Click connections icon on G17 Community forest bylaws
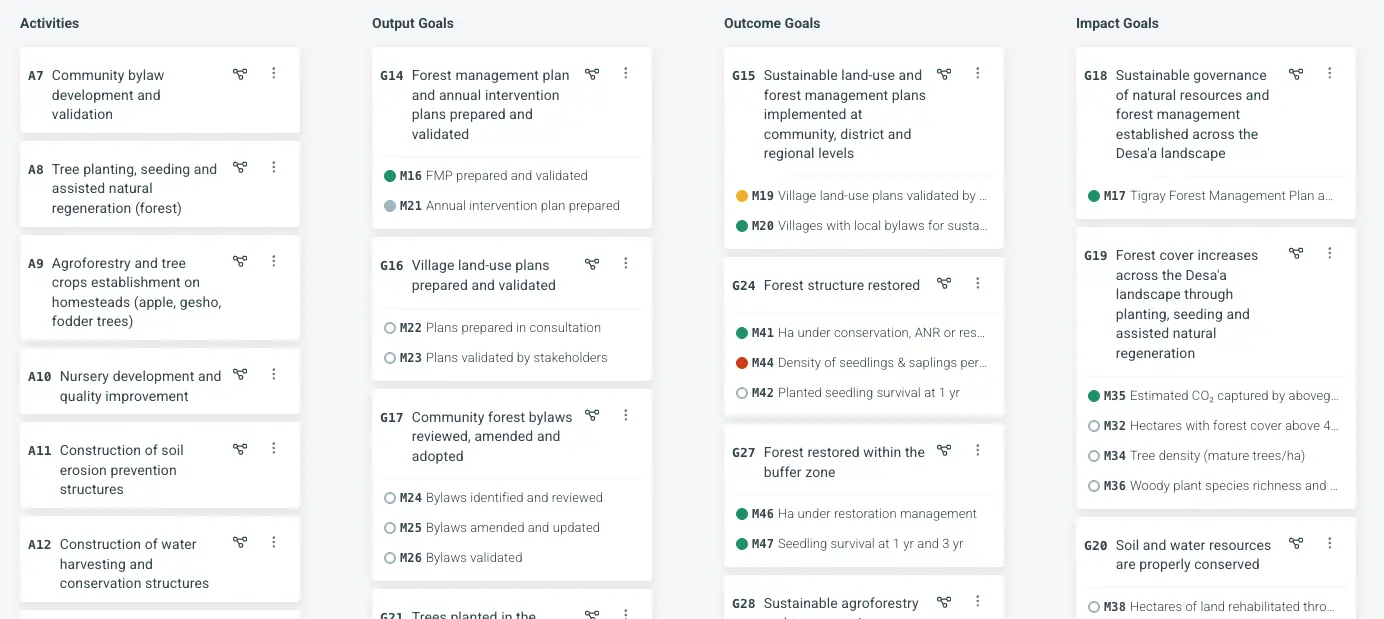Viewport: 1384px width, 619px height. pyautogui.click(x=592, y=415)
